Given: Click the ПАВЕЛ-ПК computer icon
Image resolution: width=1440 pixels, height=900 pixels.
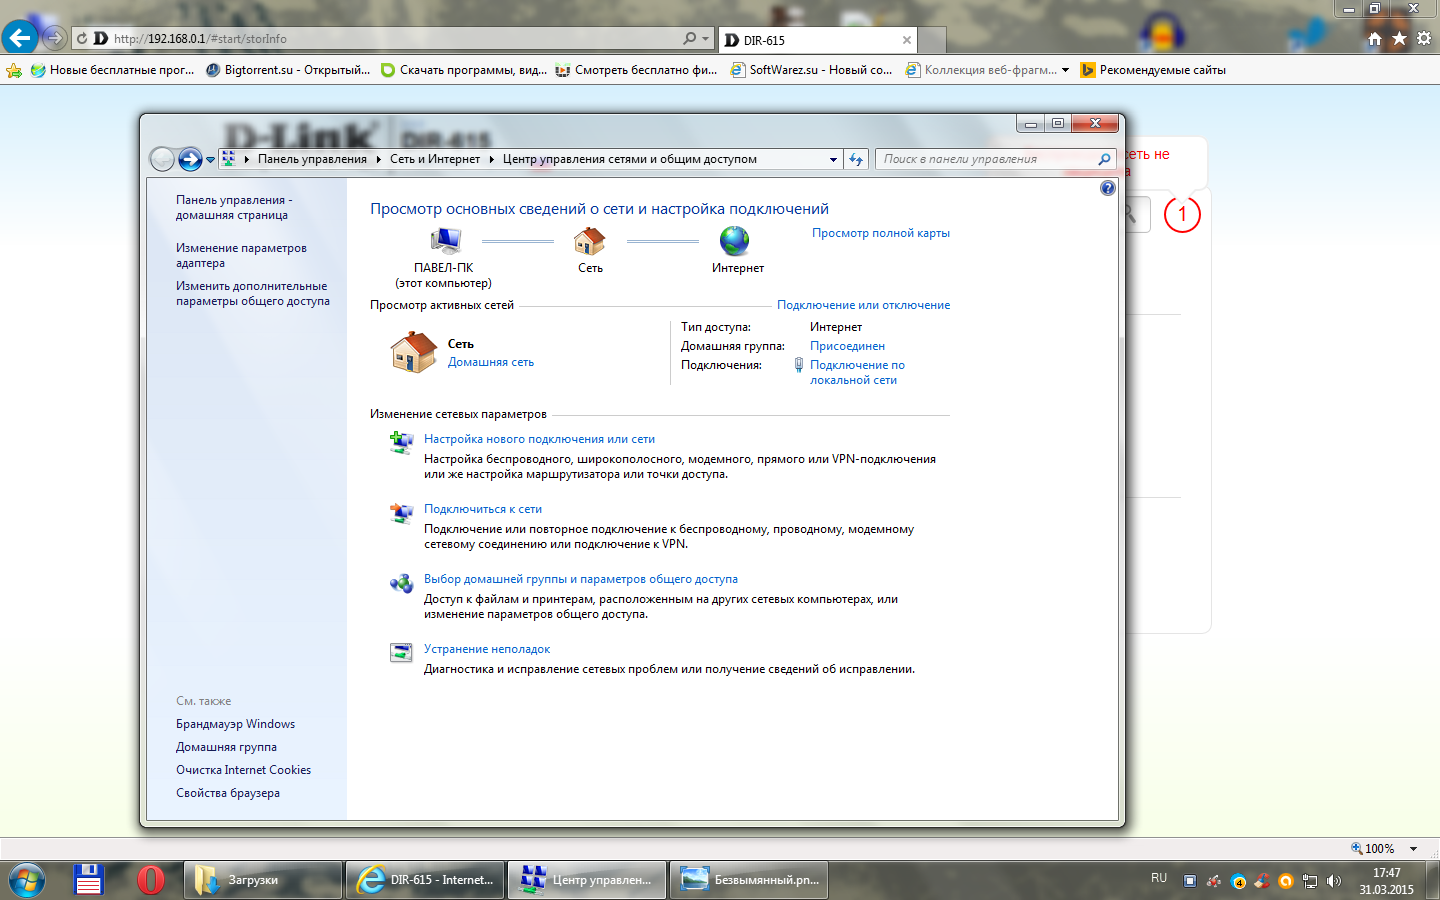Looking at the screenshot, I should 444,241.
